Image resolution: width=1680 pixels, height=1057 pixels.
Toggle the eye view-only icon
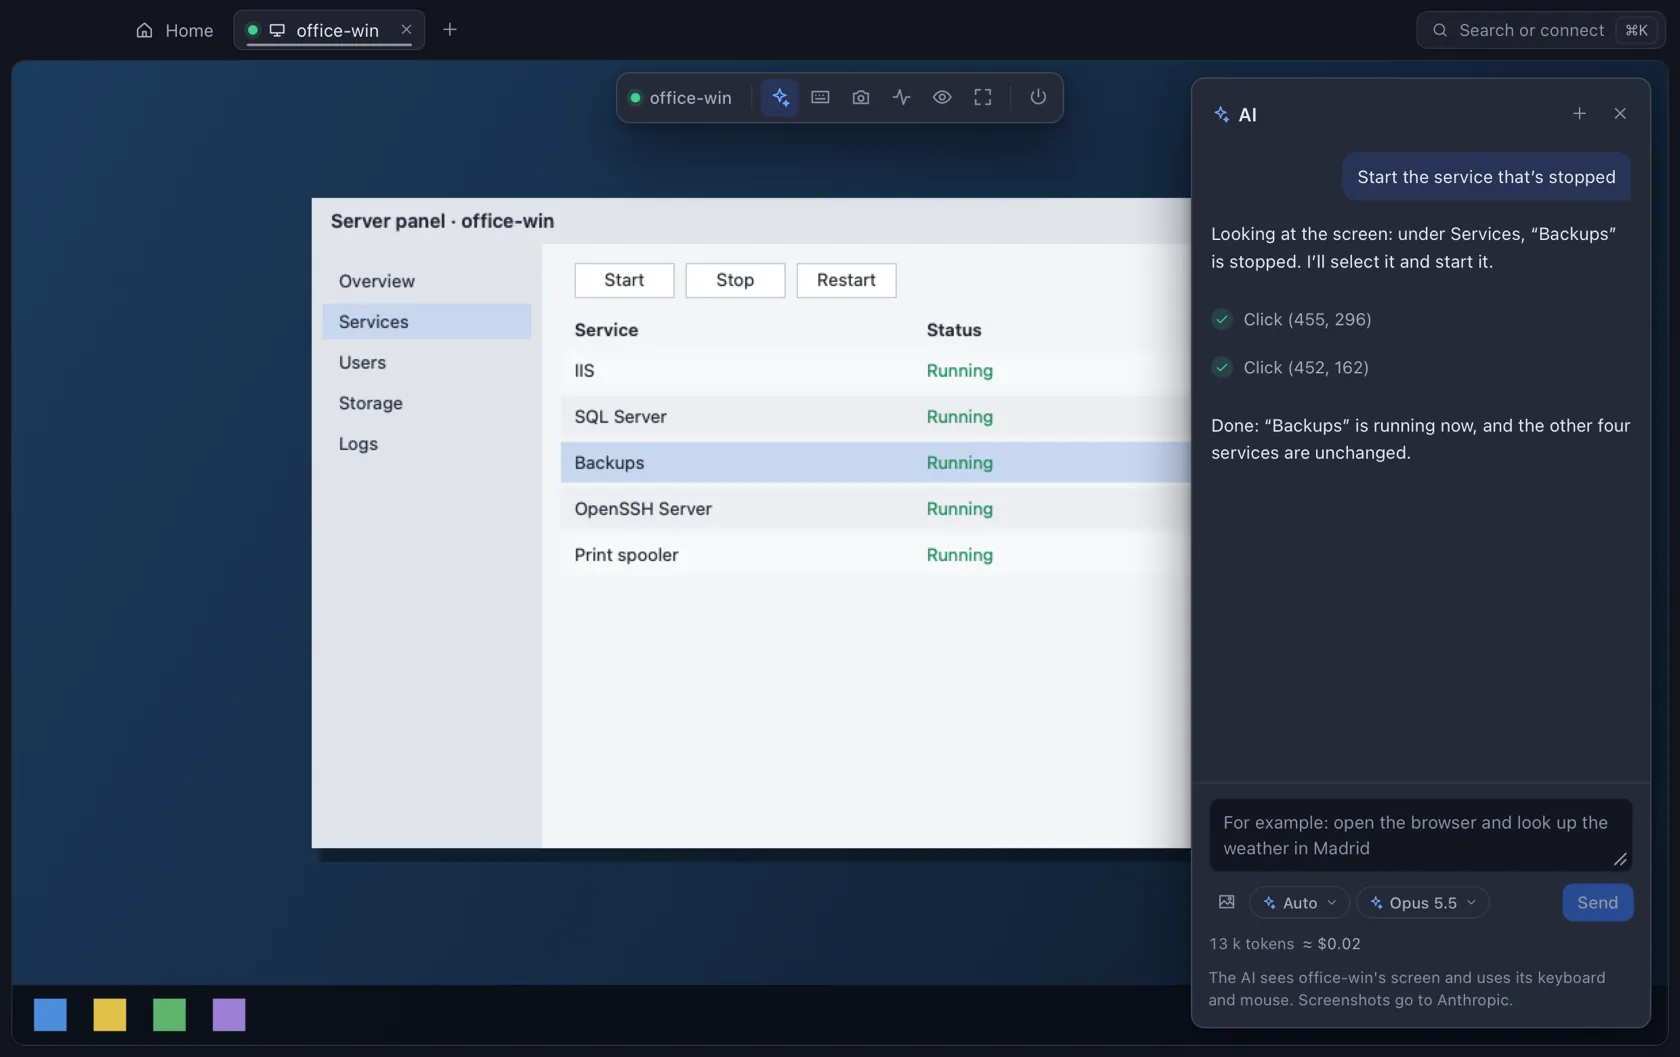(942, 97)
